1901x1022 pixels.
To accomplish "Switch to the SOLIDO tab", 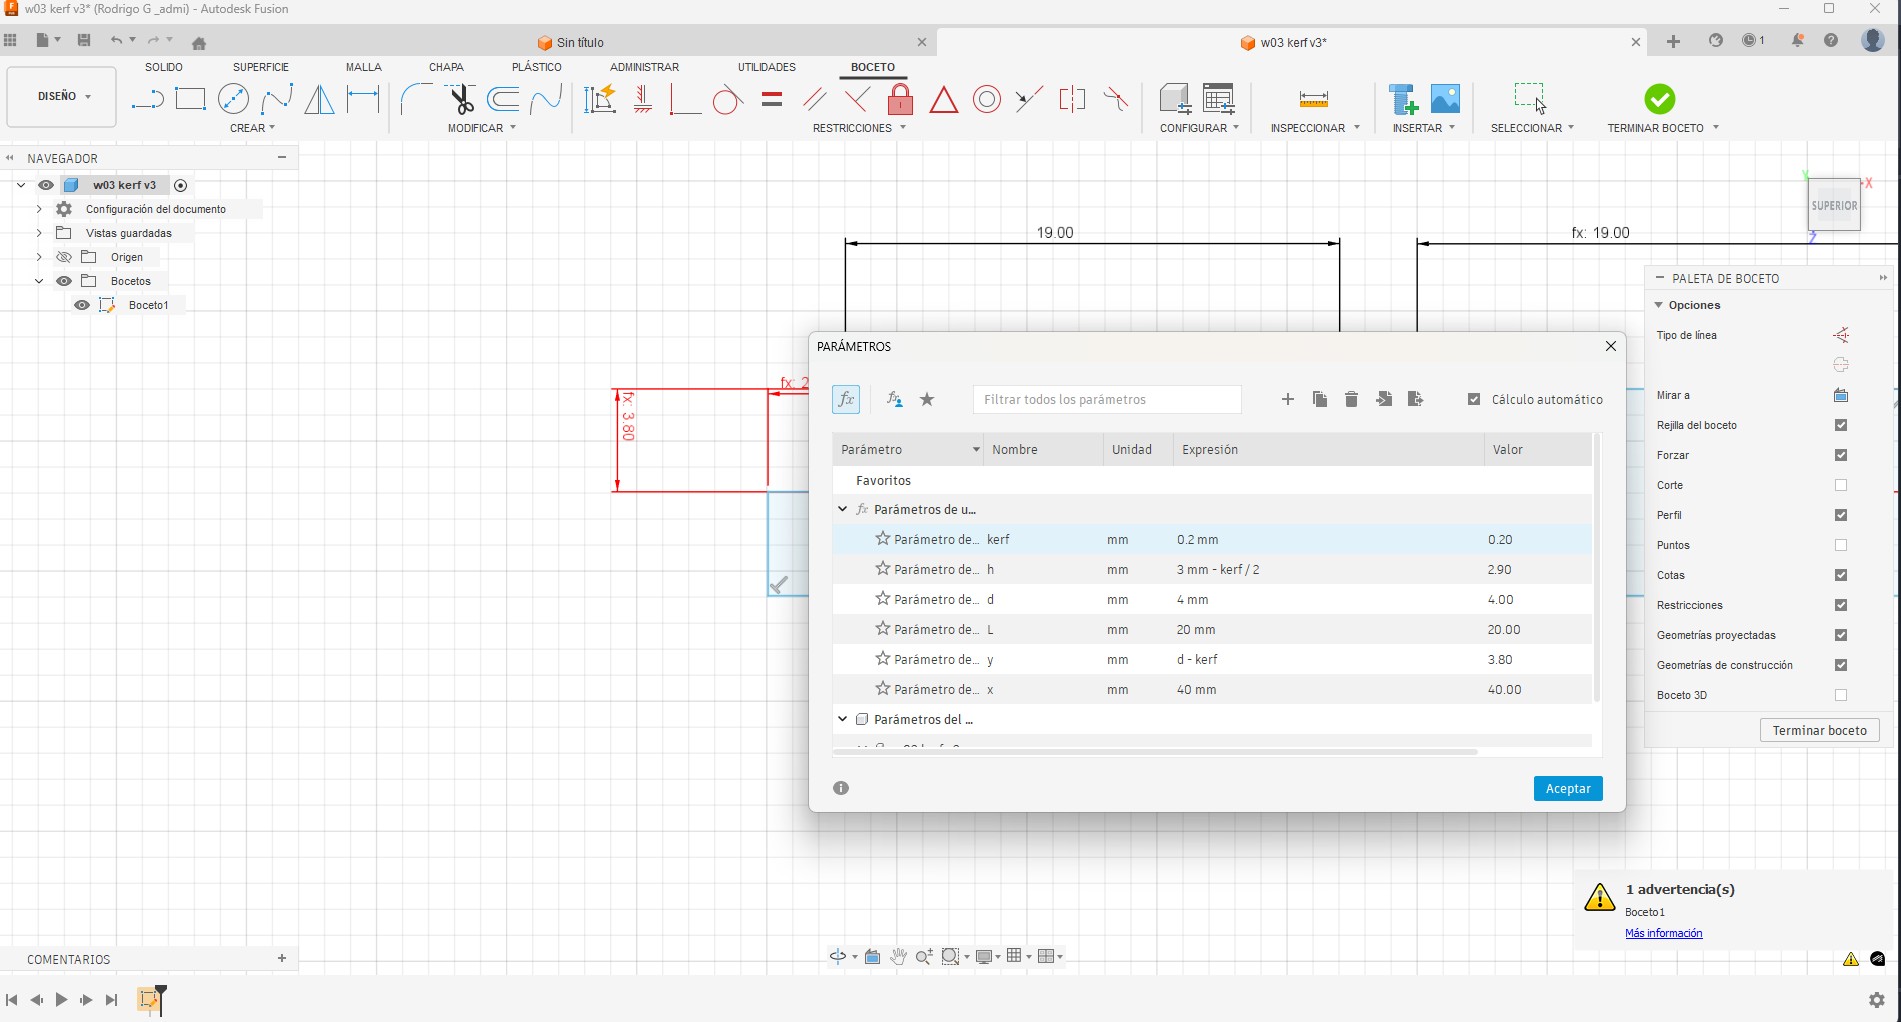I will pos(164,67).
